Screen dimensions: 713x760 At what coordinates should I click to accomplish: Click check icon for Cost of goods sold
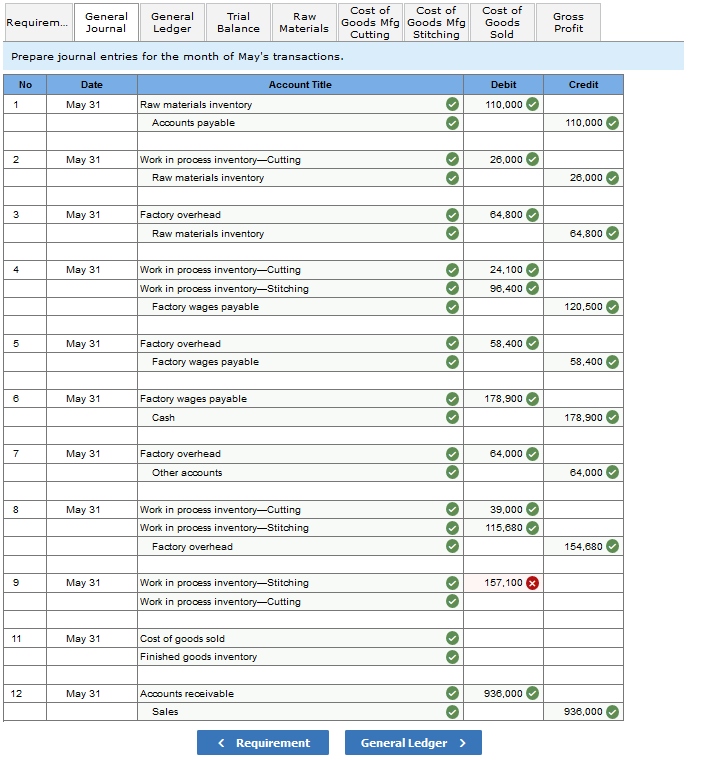click(x=452, y=638)
